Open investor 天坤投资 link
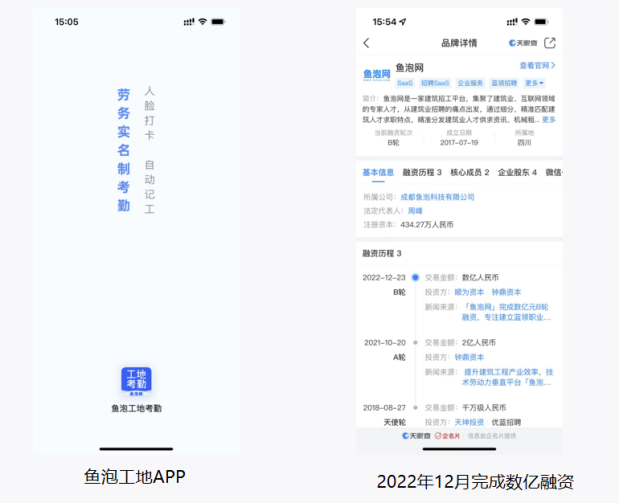Viewport: 619px width, 504px height. pos(469,422)
